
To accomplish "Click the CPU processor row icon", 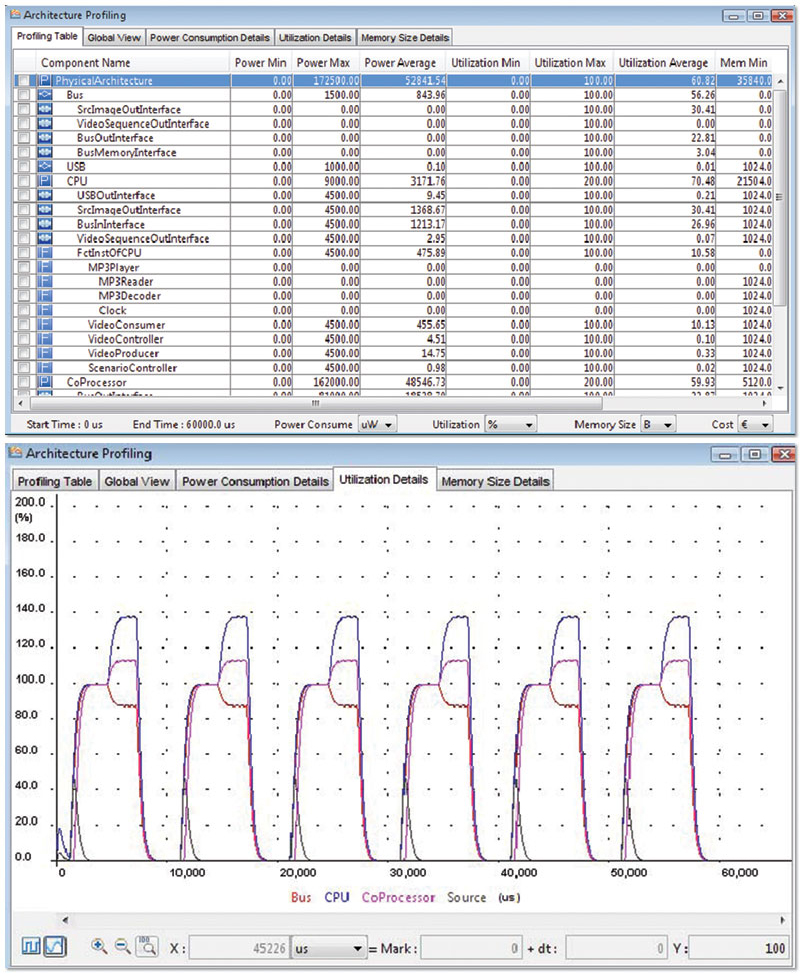I will click(x=45, y=181).
